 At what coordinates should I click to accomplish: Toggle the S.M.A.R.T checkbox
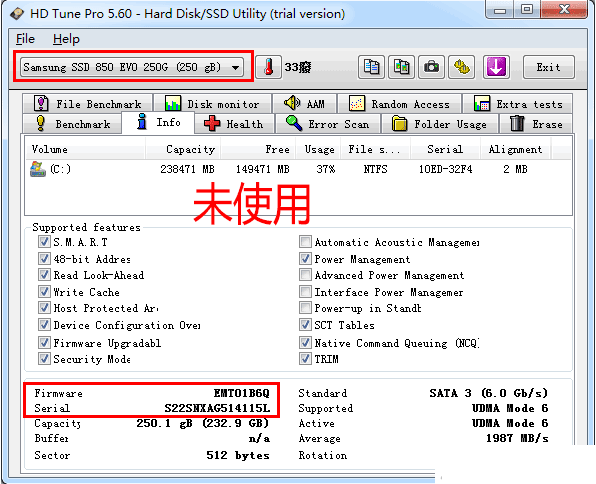[x=44, y=242]
